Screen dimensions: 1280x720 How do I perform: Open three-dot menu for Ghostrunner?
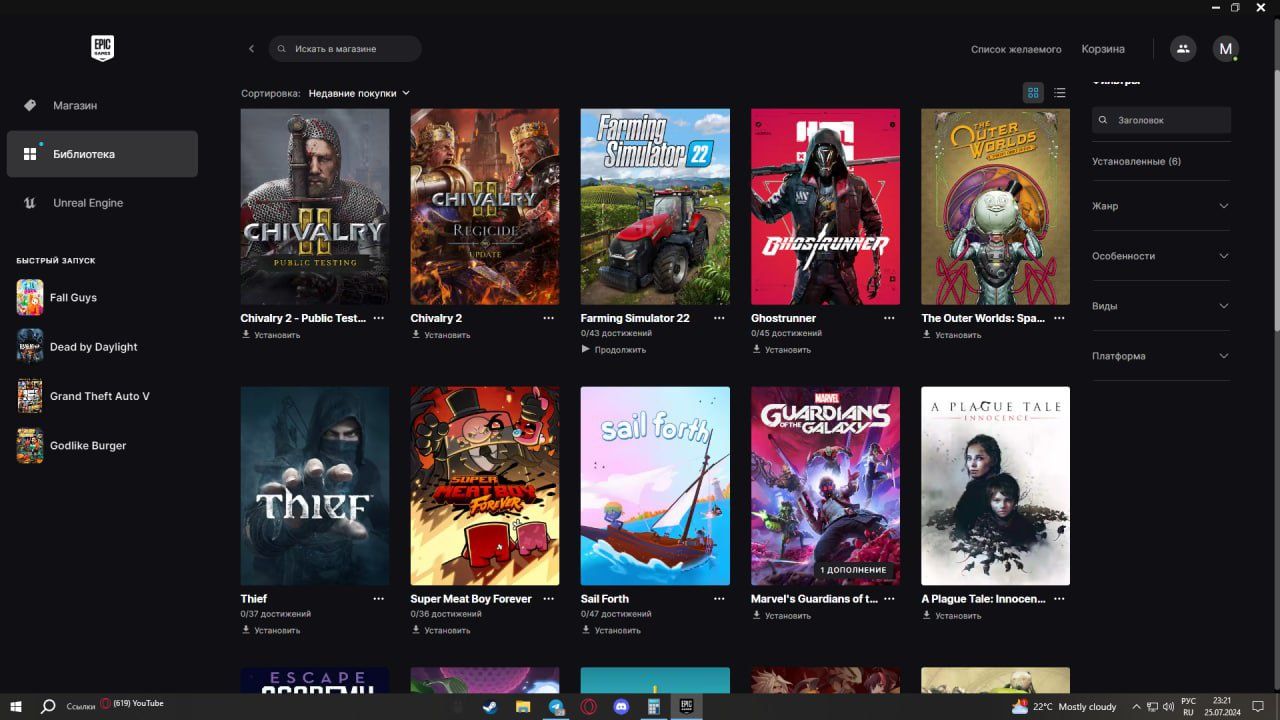(889, 318)
